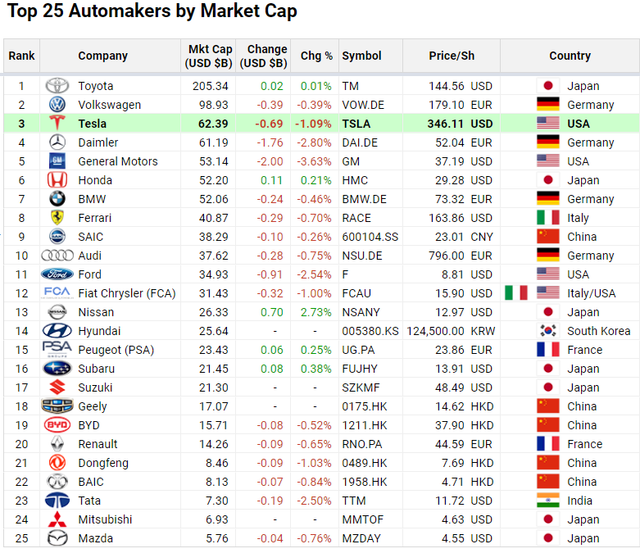This screenshot has width=640, height=548.
Task: Sort by Mkt Cap column header
Action: click(x=210, y=56)
